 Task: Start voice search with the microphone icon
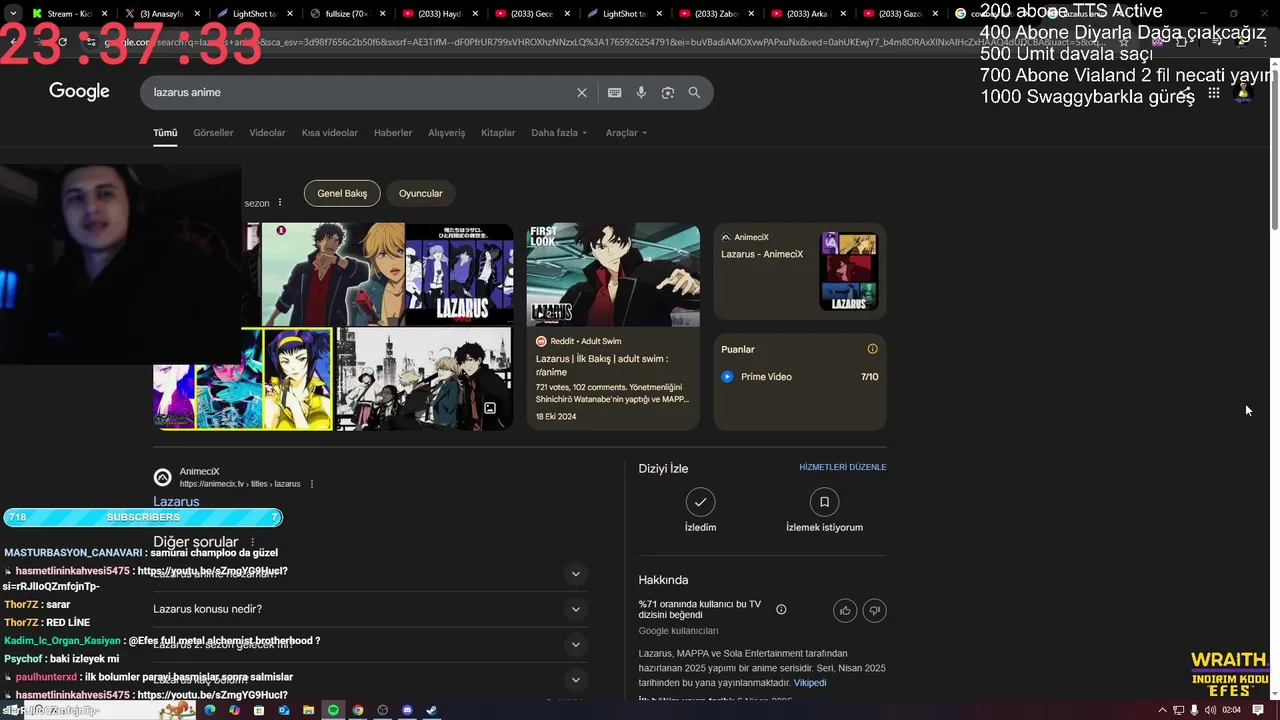tap(641, 92)
